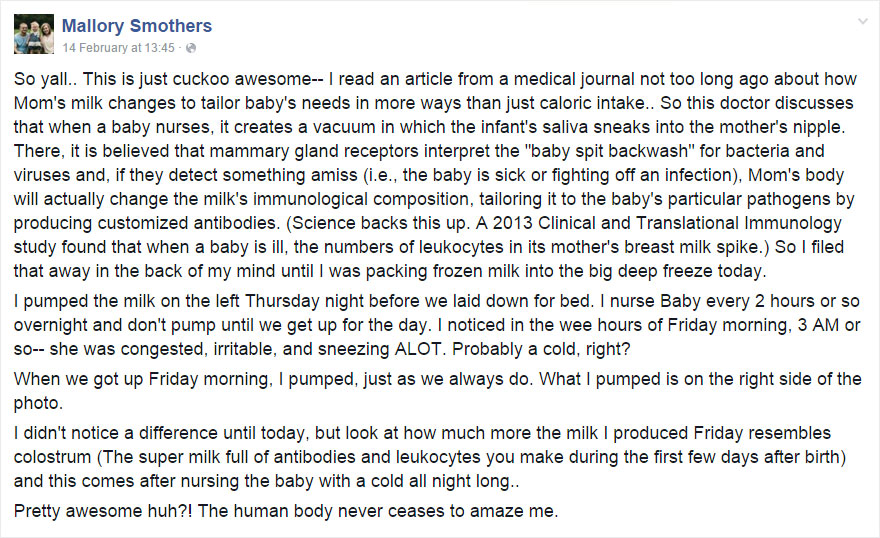This screenshot has width=880, height=538.
Task: Open the post options chevron menu
Action: click(862, 22)
